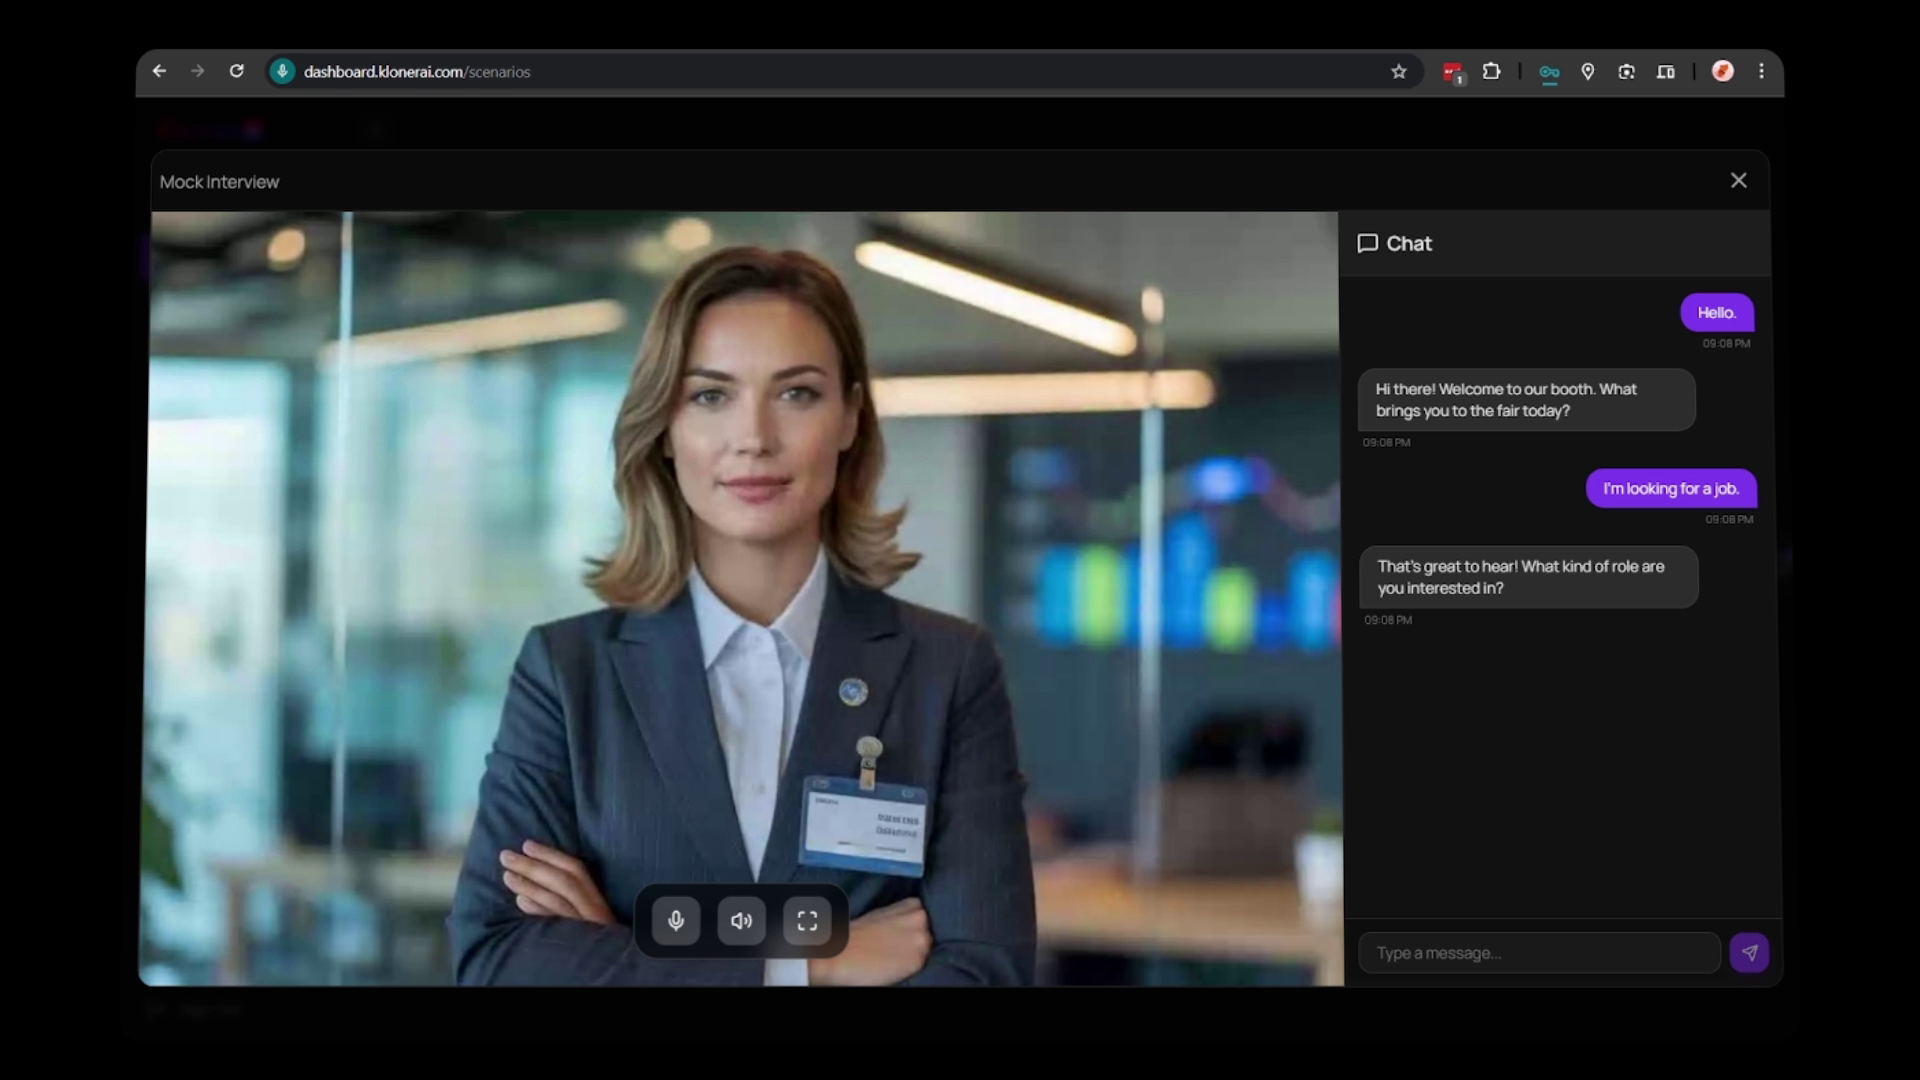Select the Mock Interview title tab area

(219, 182)
